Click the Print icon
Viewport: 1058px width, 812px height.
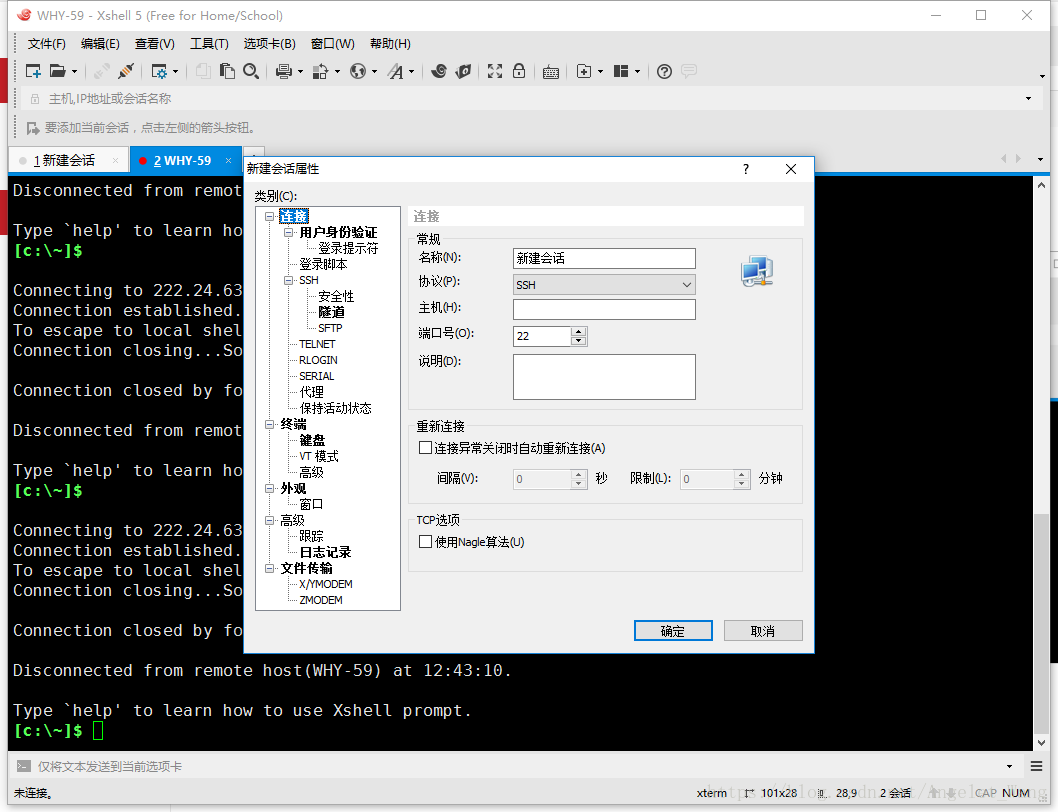pyautogui.click(x=284, y=71)
